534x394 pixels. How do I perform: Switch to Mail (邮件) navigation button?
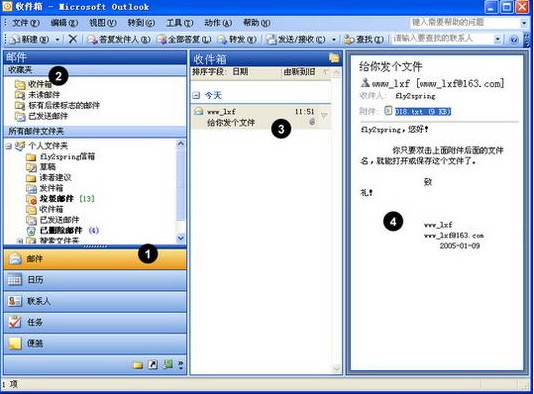click(x=95, y=259)
